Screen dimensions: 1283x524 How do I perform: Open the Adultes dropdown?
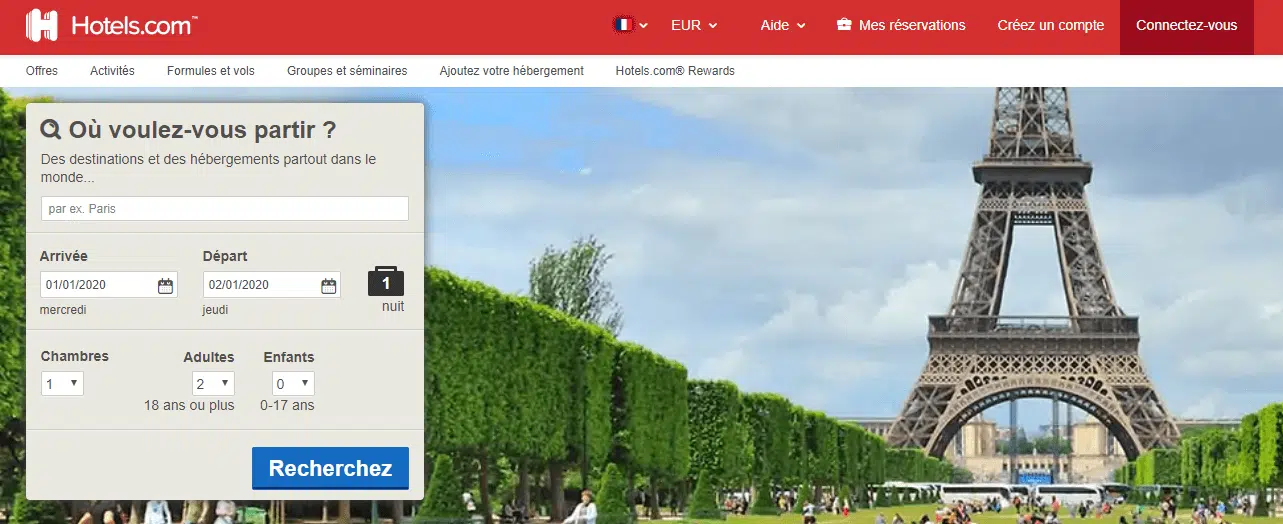tap(213, 384)
